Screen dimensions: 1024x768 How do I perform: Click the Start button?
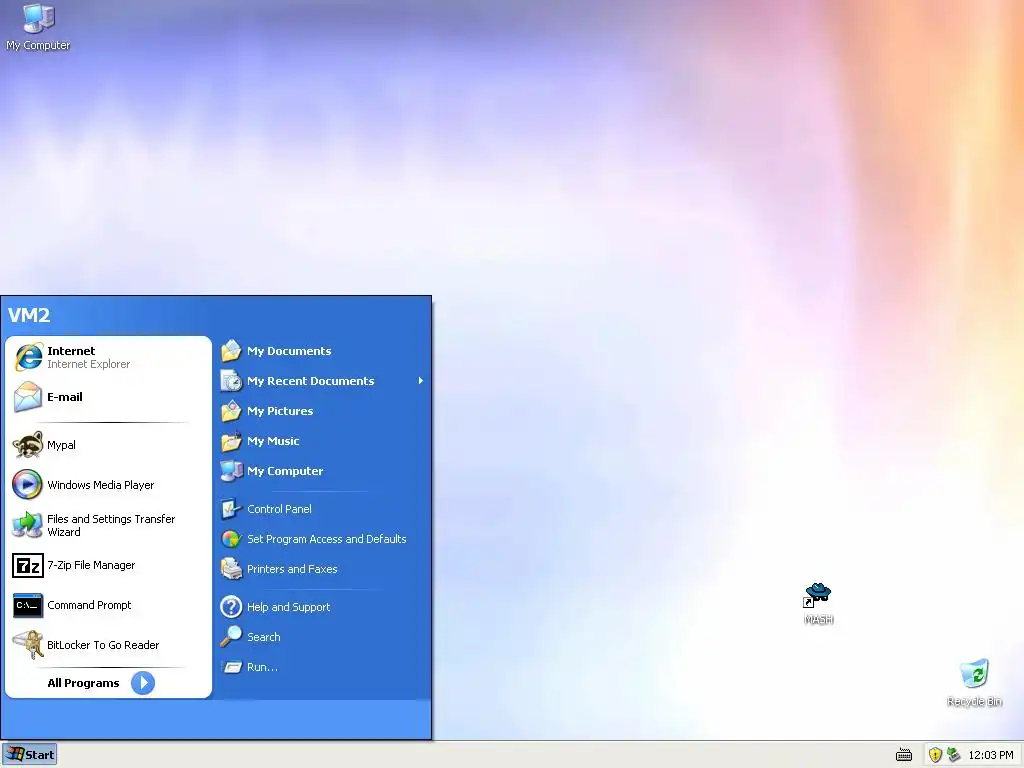click(x=29, y=755)
